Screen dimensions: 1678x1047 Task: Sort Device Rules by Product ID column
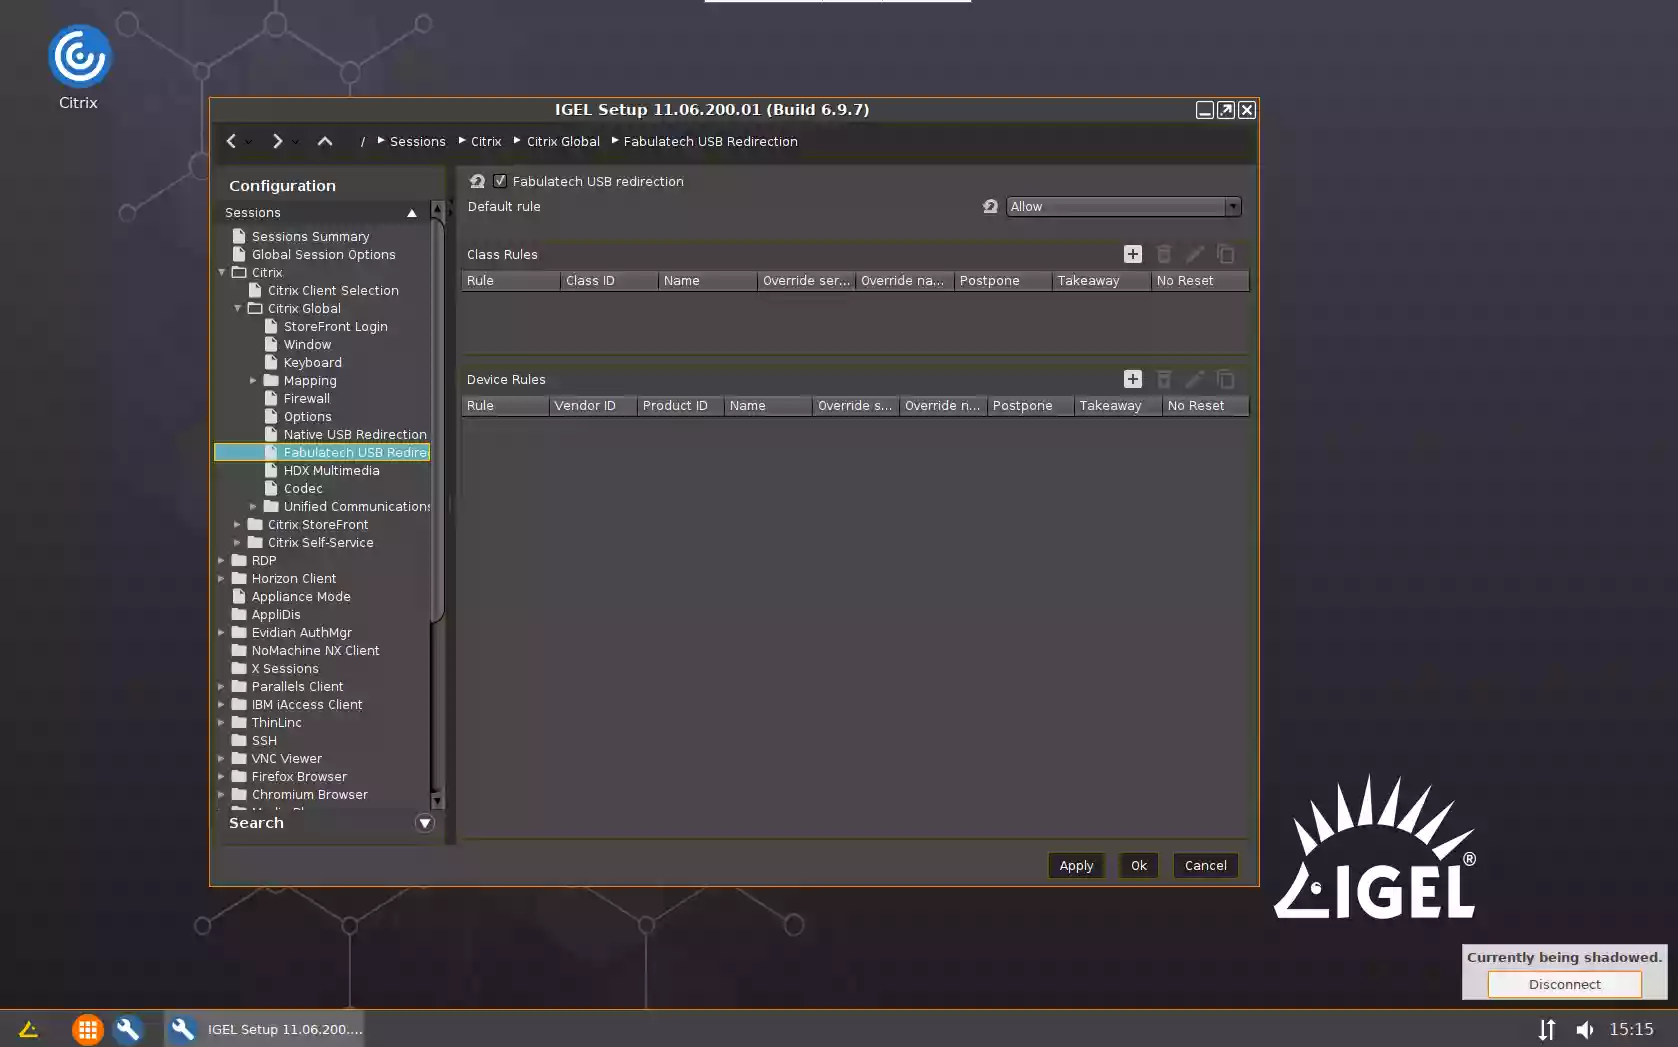click(x=681, y=406)
